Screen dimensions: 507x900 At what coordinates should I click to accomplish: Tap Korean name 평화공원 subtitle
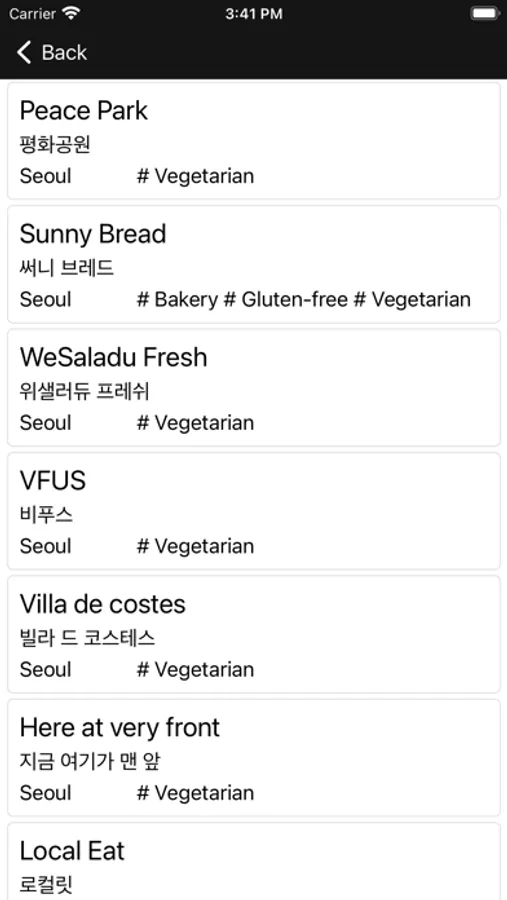(x=55, y=144)
